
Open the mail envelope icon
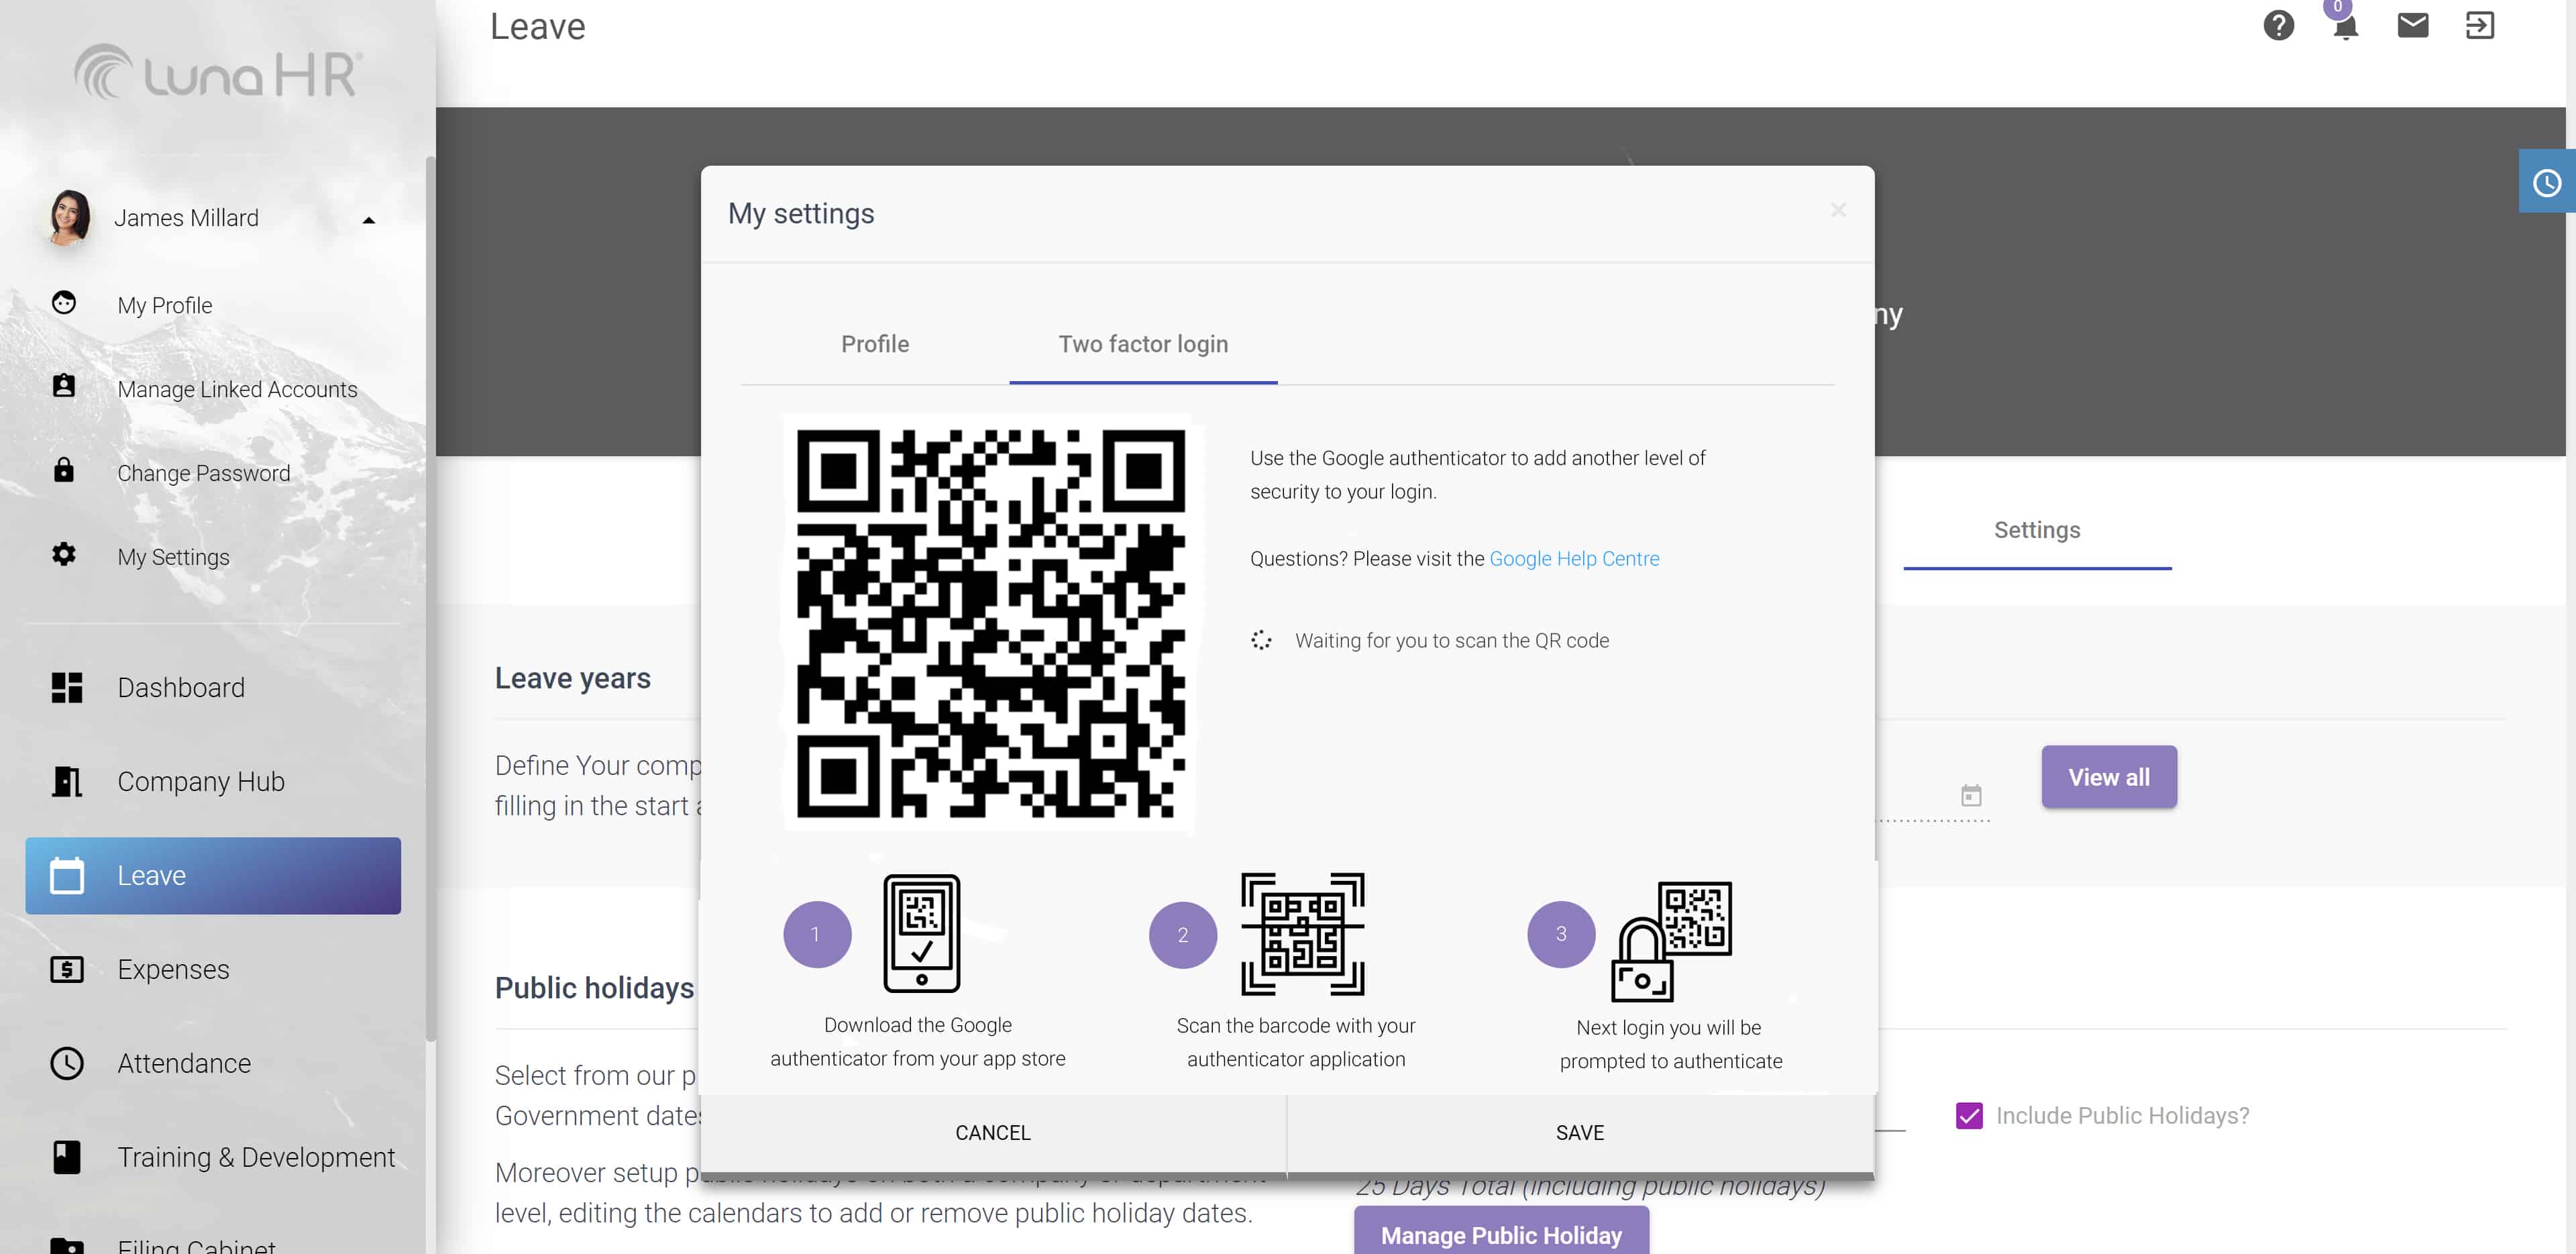(x=2412, y=25)
